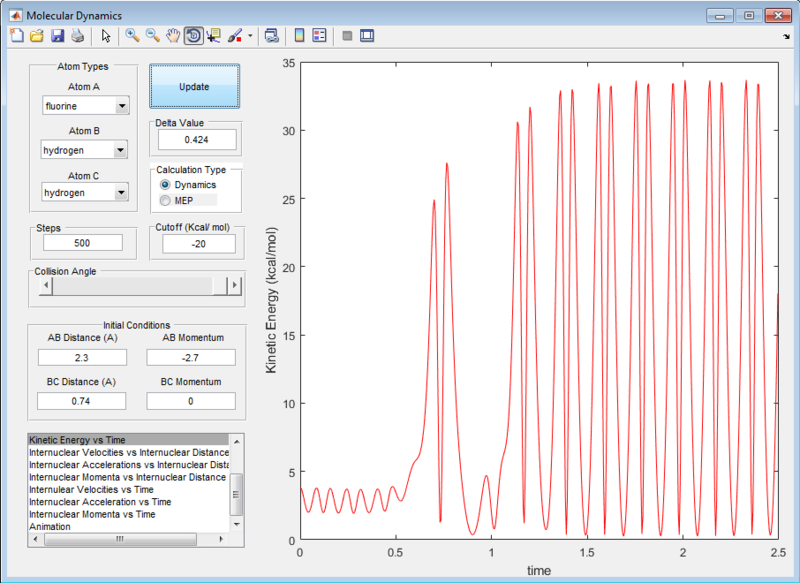Select the Dynamics calculation type
This screenshot has width=800, height=583.
(165, 185)
